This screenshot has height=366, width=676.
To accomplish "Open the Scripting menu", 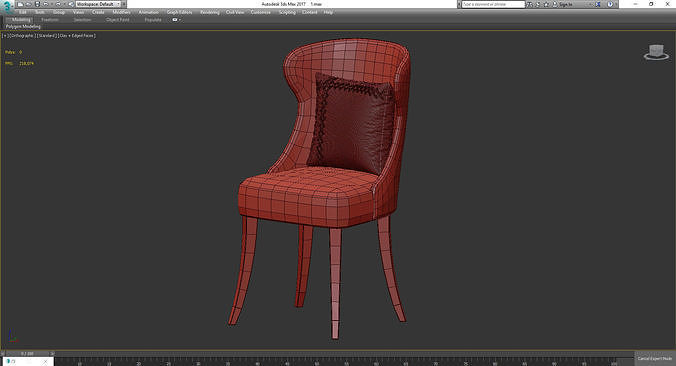I will (x=288, y=13).
